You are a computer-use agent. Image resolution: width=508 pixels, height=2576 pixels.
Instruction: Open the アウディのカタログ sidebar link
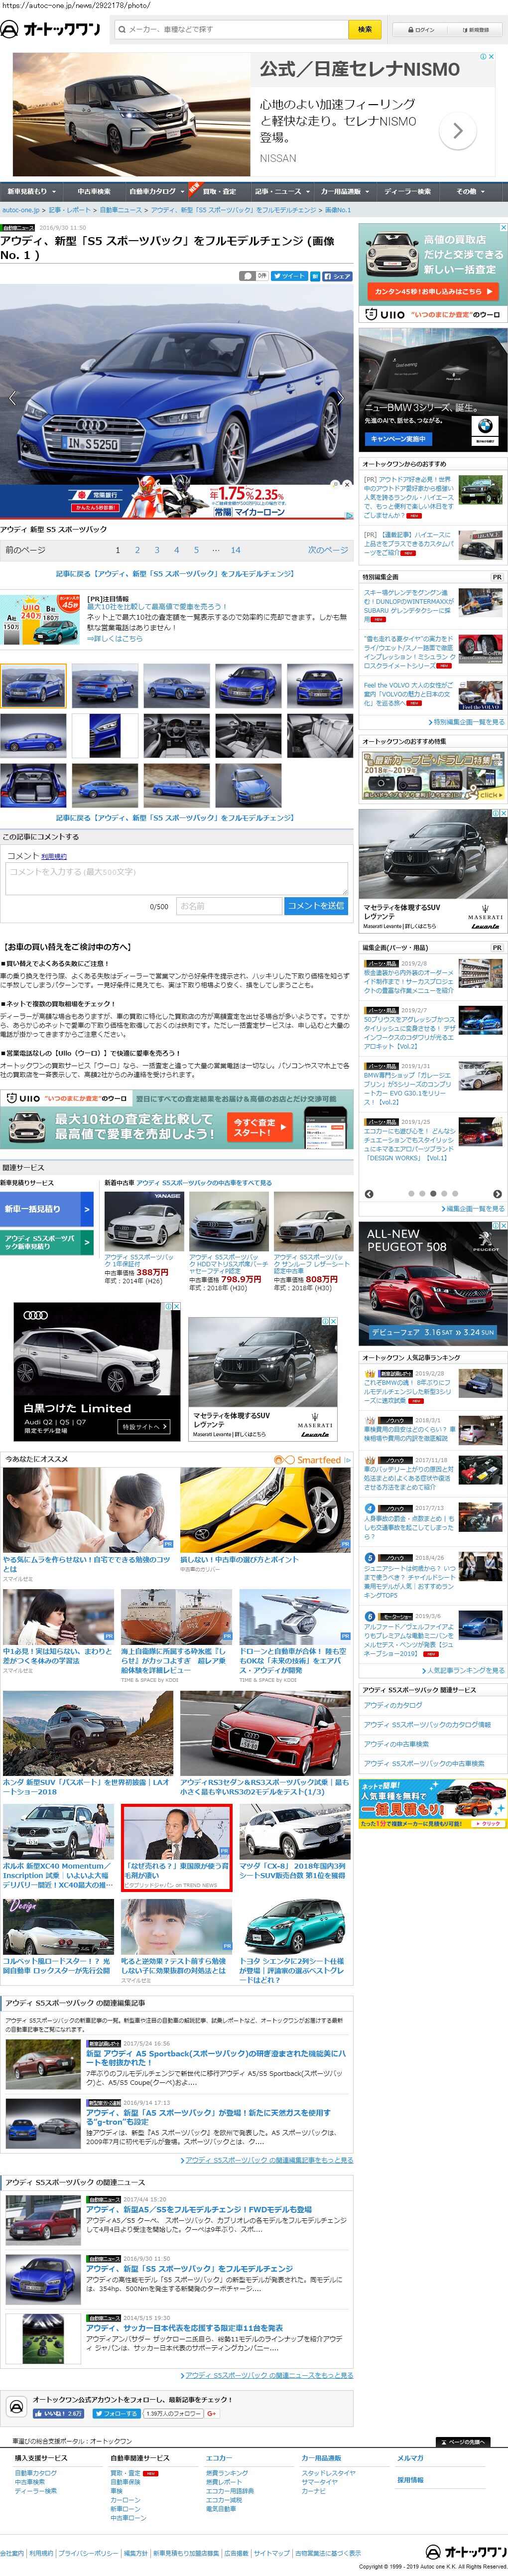393,1705
